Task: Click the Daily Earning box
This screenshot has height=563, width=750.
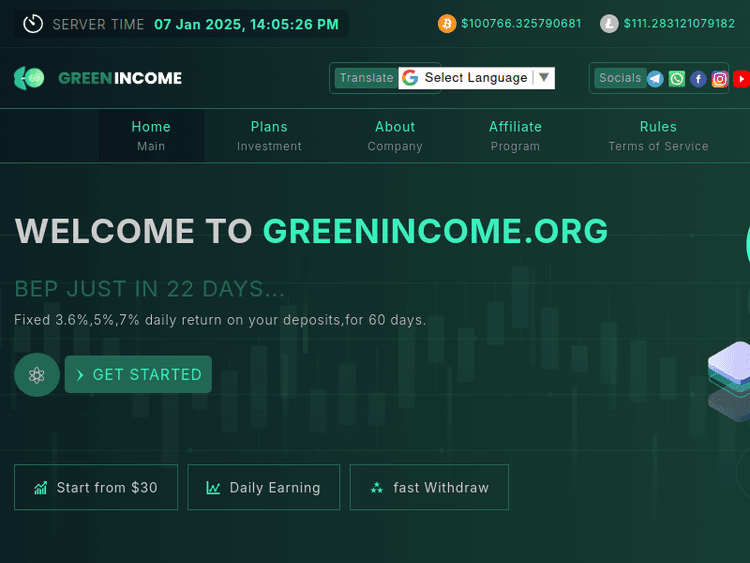Action: point(264,487)
